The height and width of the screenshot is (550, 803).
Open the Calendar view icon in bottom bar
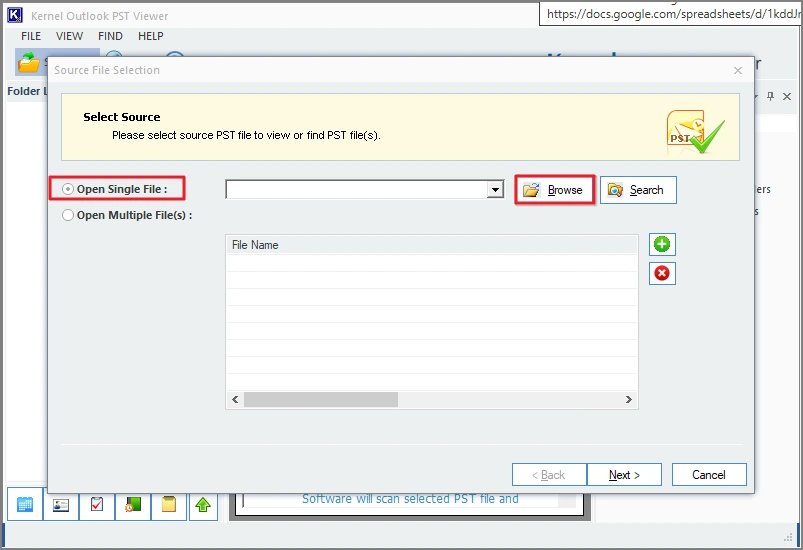(x=25, y=505)
